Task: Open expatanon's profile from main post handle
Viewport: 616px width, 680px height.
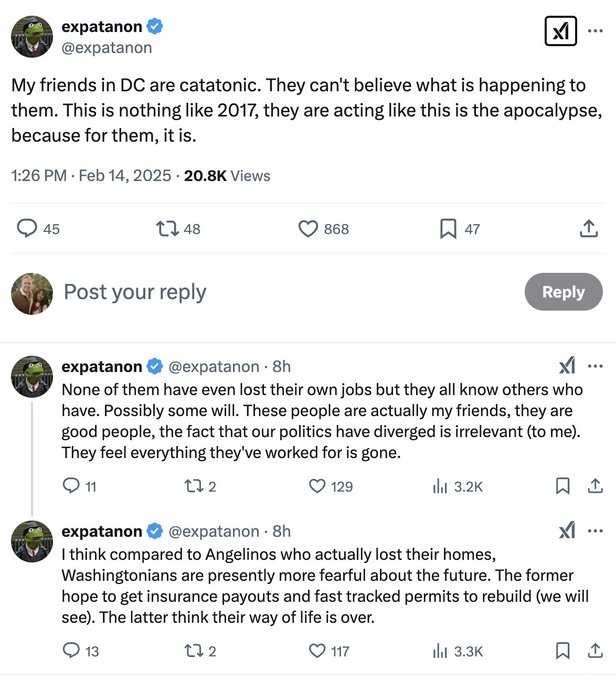Action: point(107,47)
